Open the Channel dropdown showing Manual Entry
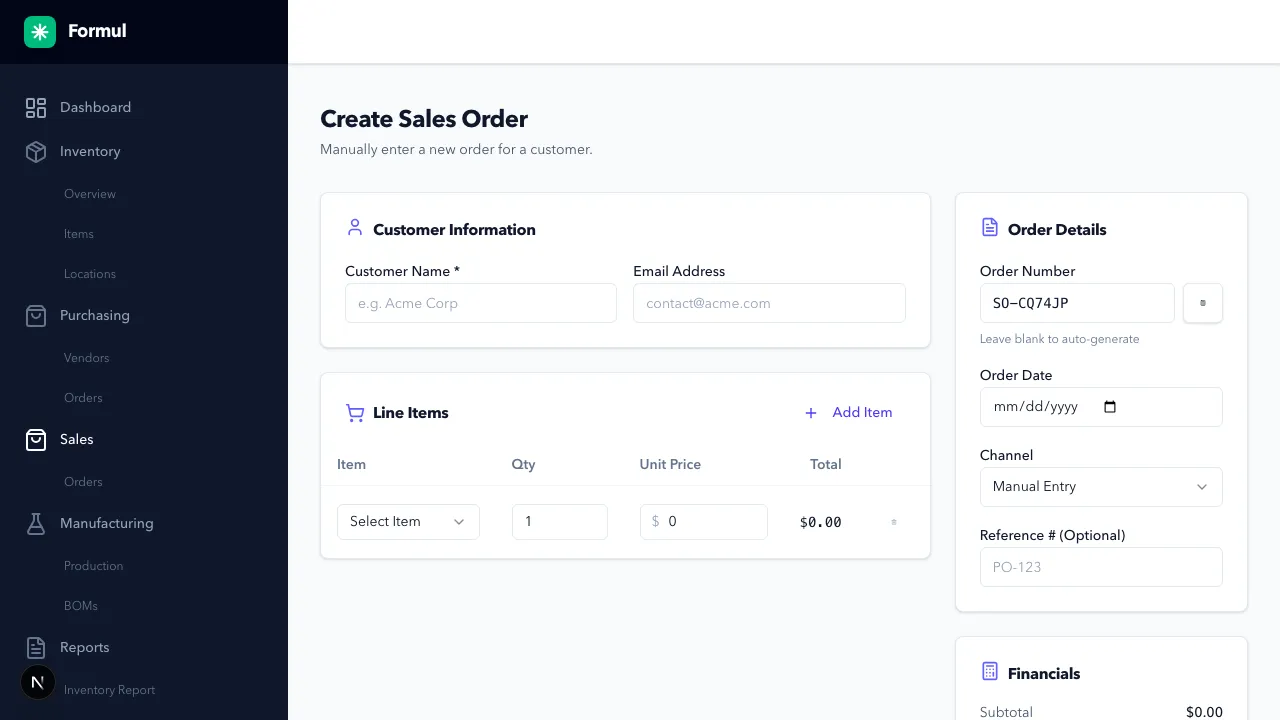 (x=1100, y=487)
